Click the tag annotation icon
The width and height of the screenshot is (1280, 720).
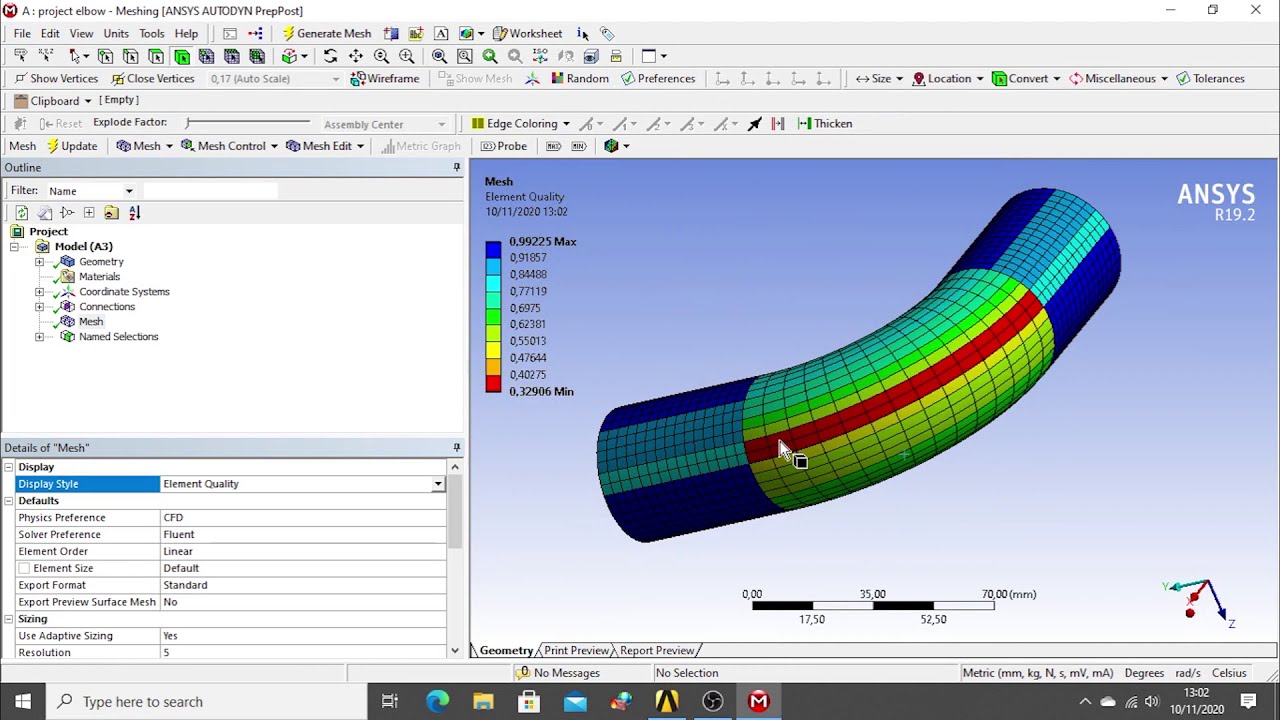tap(607, 33)
